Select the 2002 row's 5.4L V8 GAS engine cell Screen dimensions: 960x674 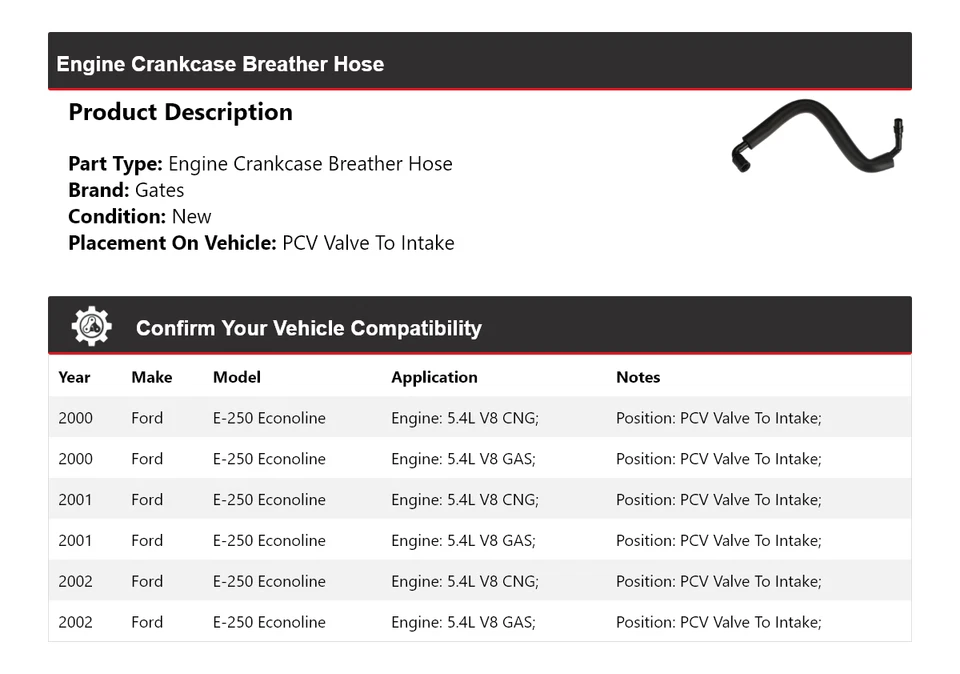(463, 622)
